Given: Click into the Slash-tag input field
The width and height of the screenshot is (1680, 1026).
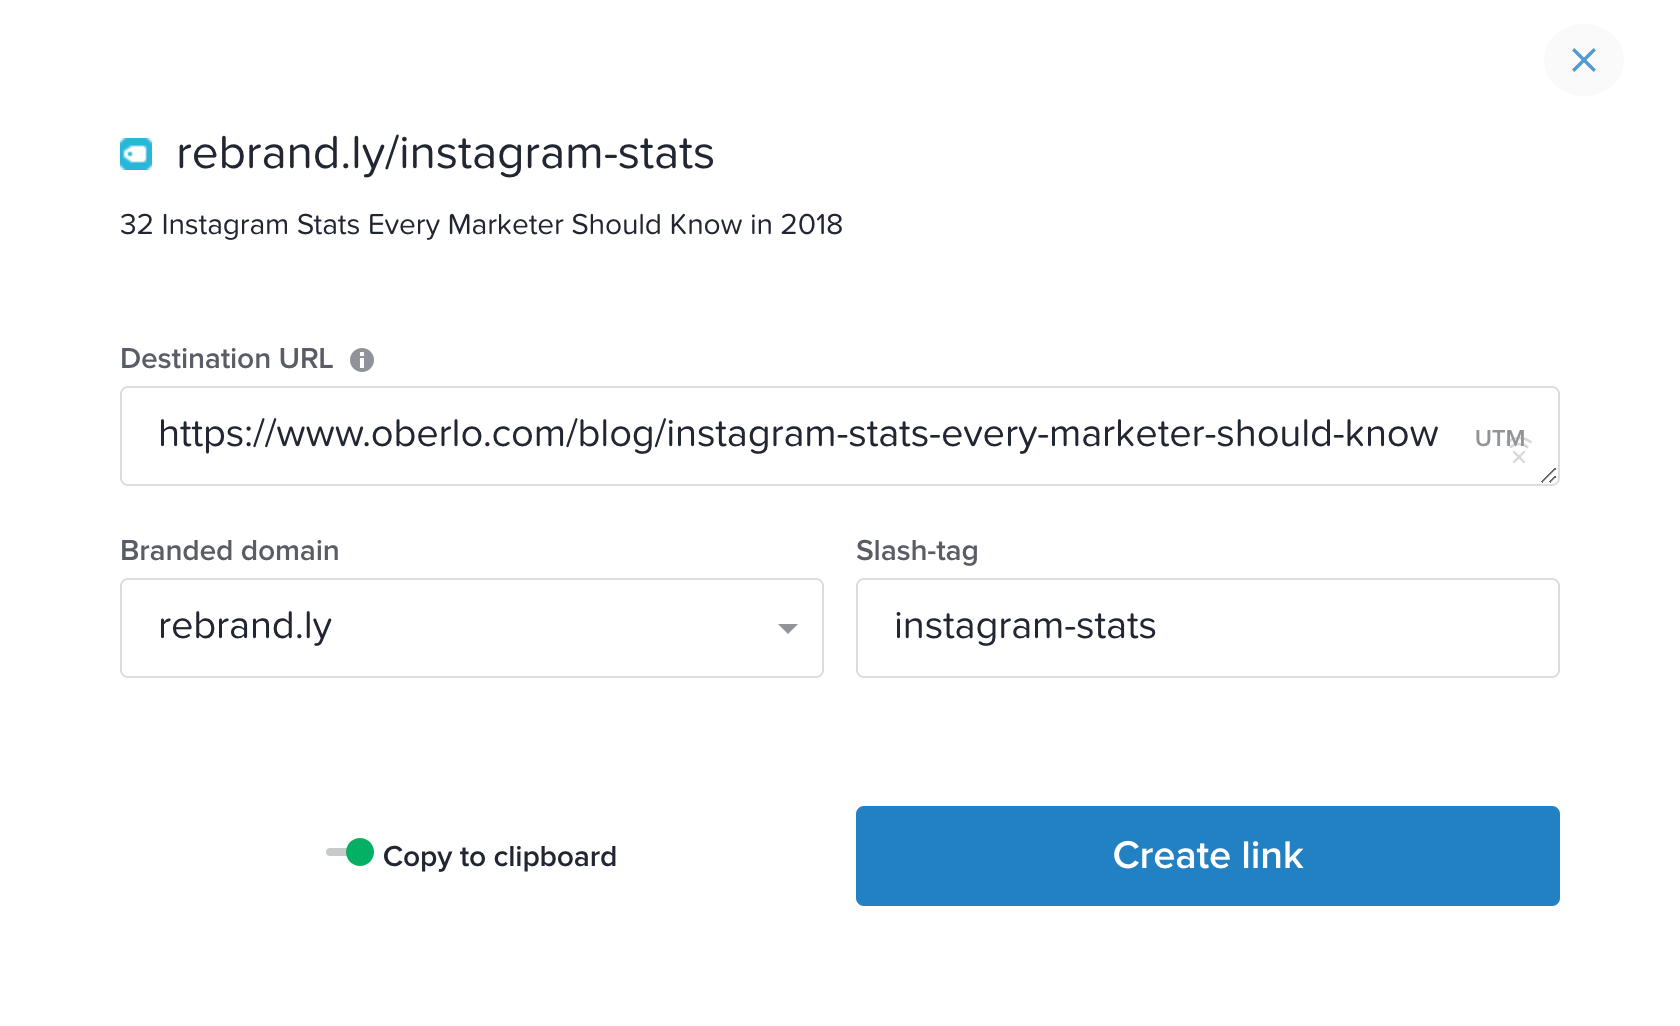Looking at the screenshot, I should click(x=1207, y=628).
